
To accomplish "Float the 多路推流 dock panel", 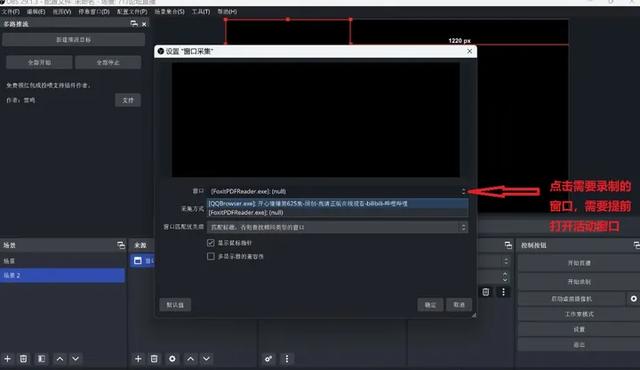I will 134,24.
